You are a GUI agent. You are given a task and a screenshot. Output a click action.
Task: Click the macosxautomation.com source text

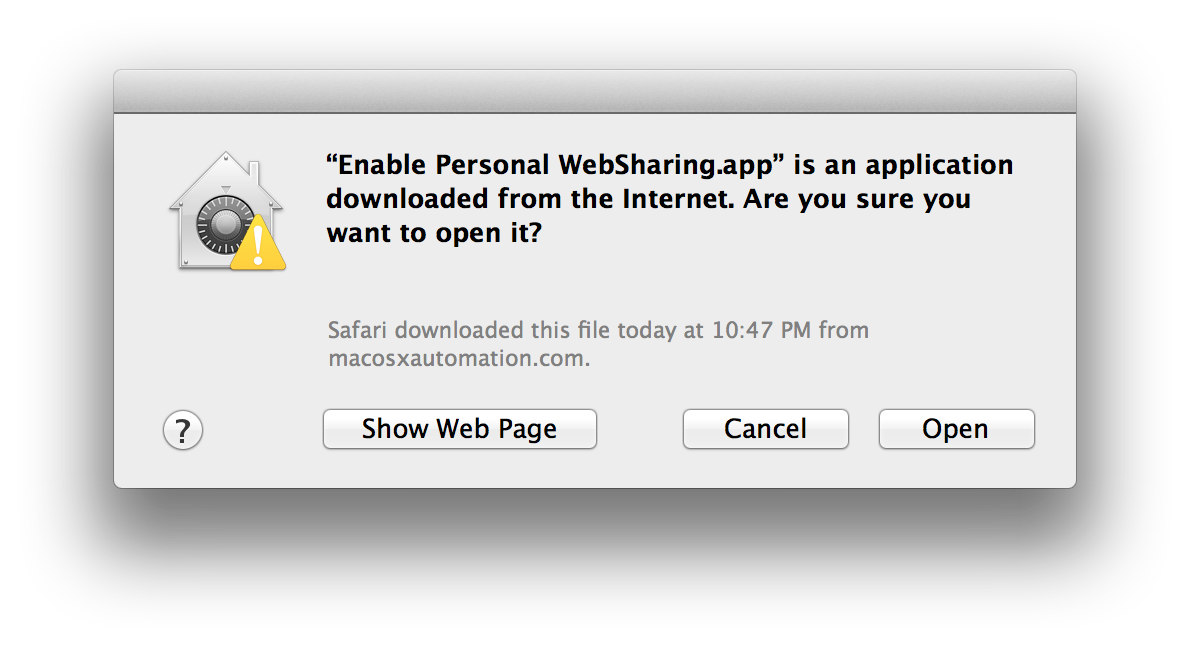pyautogui.click(x=458, y=358)
